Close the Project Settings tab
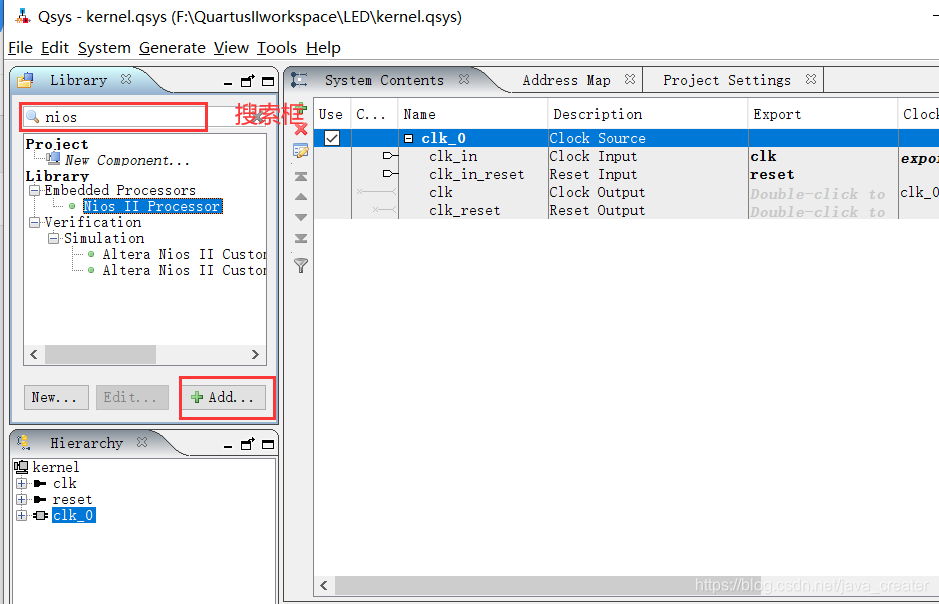939x604 pixels. pos(811,79)
